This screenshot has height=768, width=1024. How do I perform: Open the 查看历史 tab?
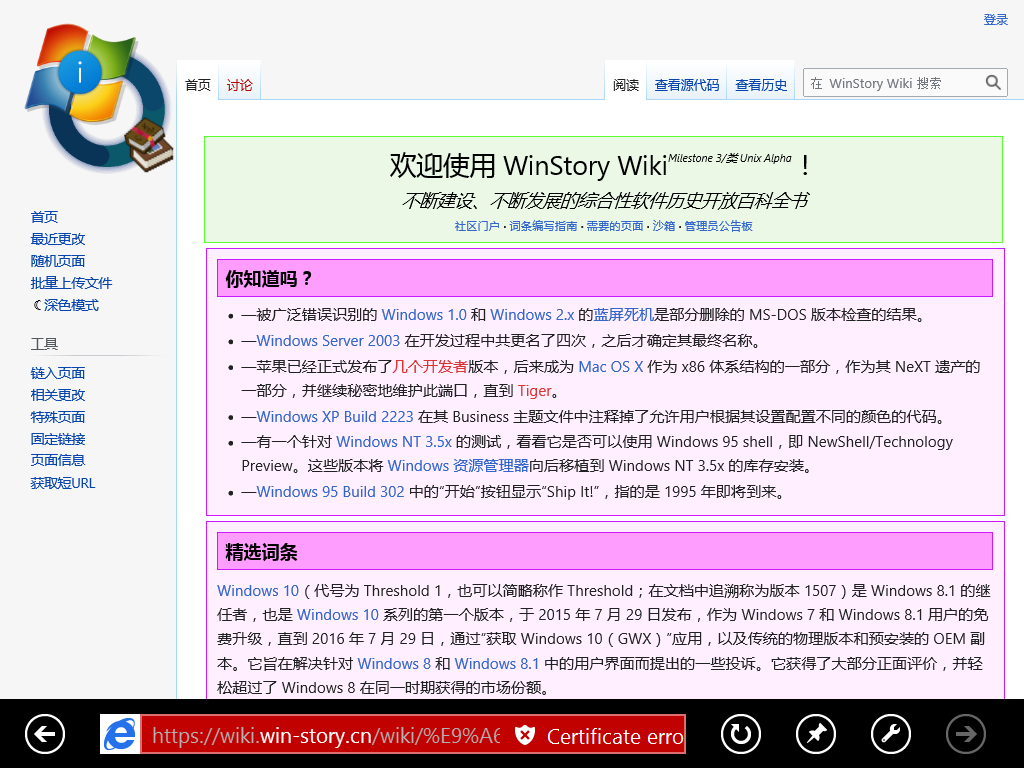click(761, 85)
